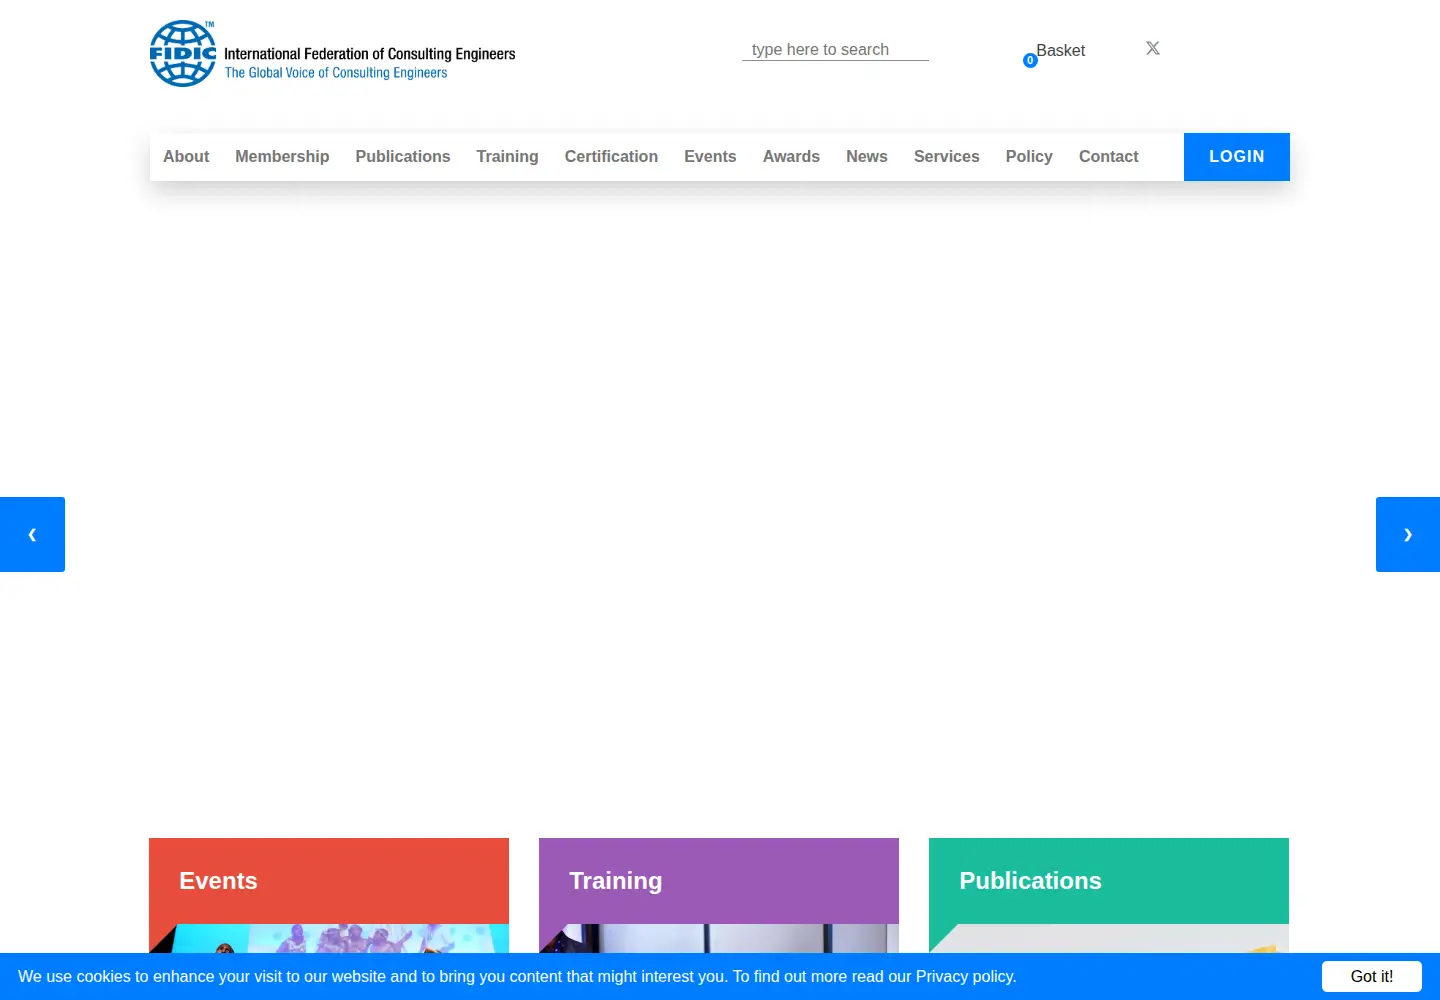Click 'The Global Voice of Consulting Engineers' tagline

tap(336, 73)
